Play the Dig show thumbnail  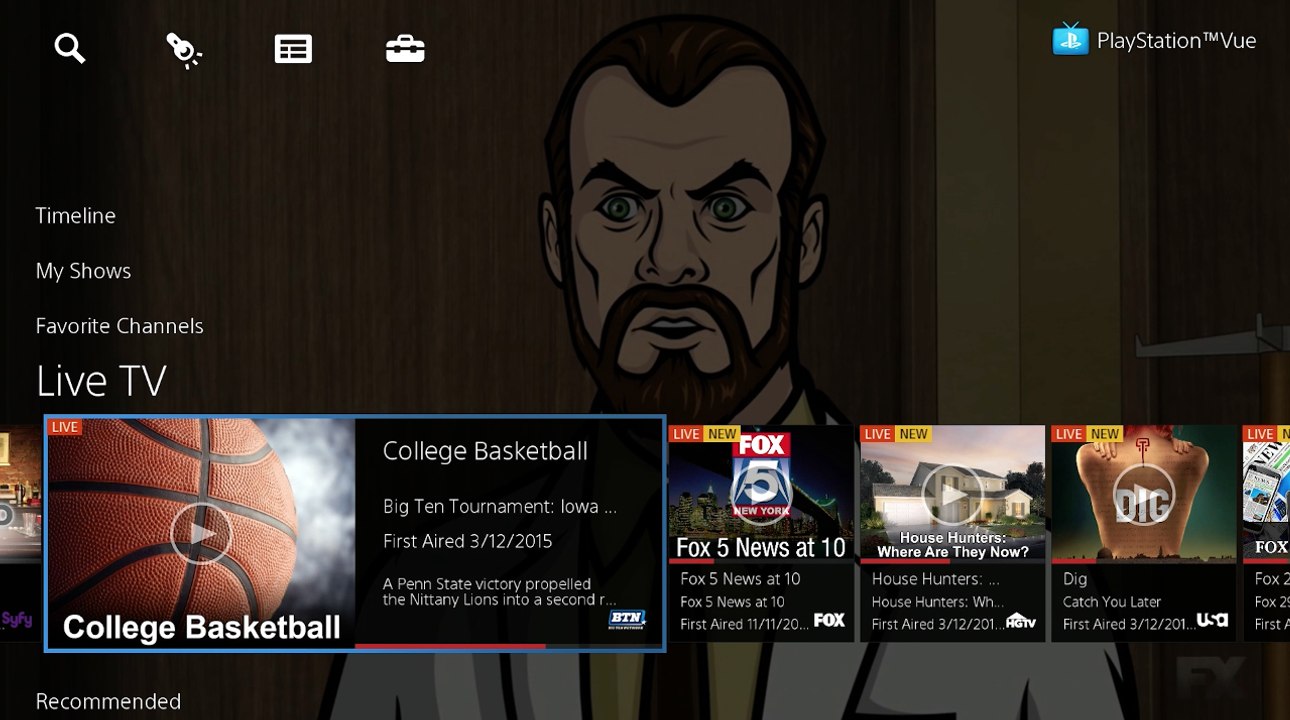[1143, 493]
